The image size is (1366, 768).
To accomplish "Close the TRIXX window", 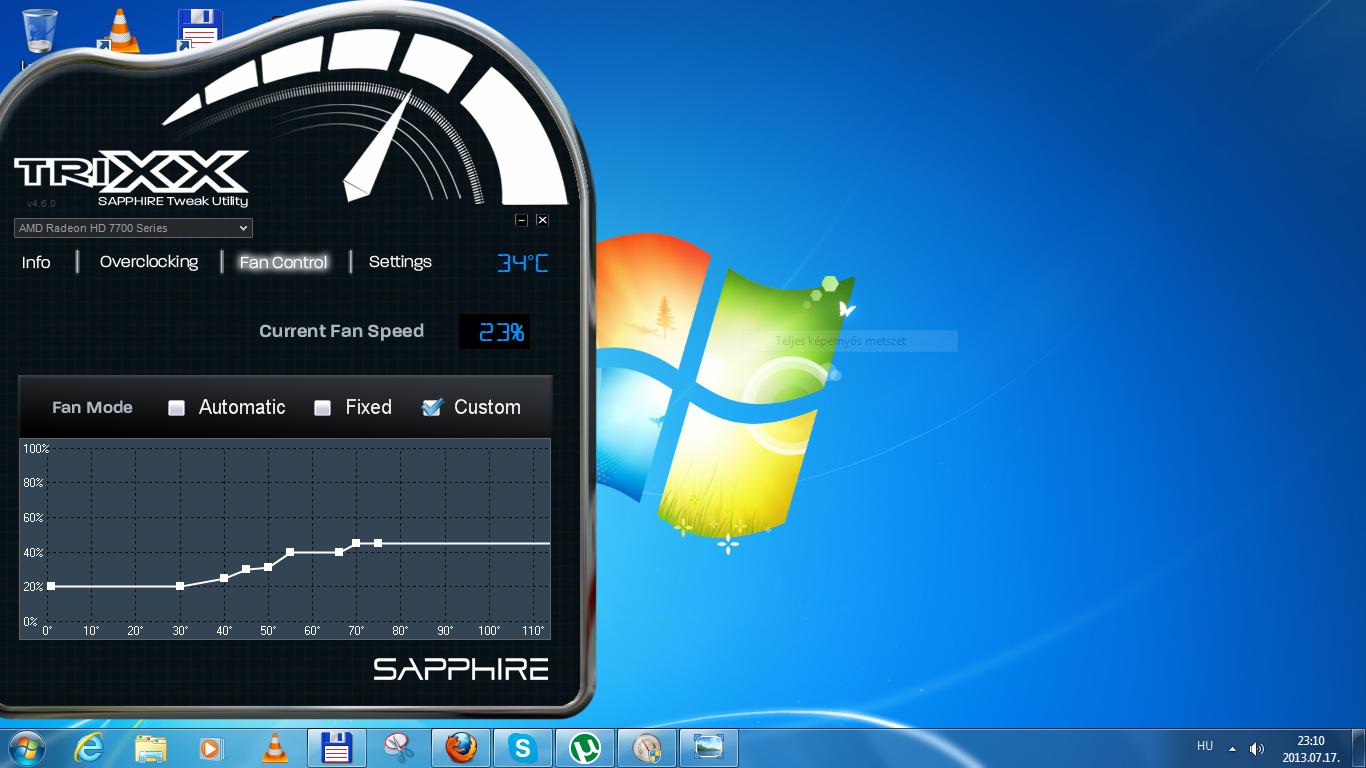I will point(542,220).
